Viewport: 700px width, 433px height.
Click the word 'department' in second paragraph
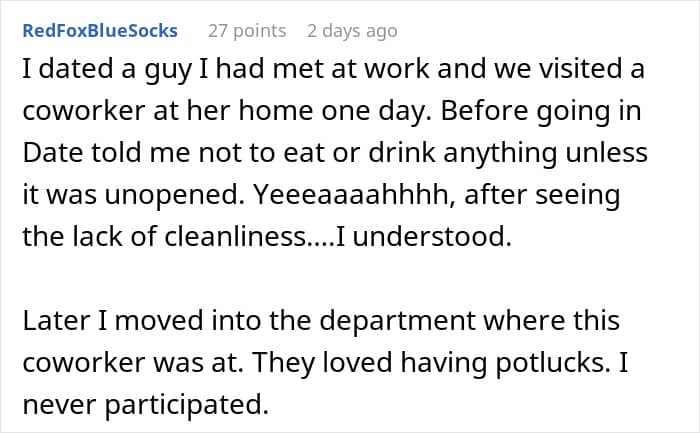[x=398, y=321]
